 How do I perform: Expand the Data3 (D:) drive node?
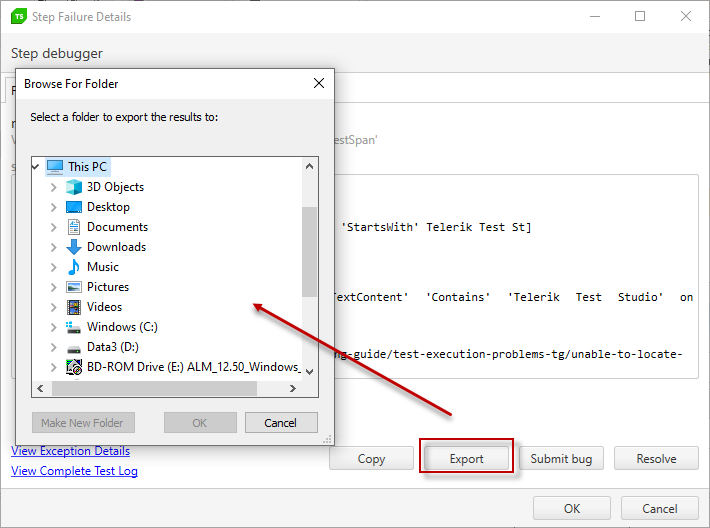[53, 347]
